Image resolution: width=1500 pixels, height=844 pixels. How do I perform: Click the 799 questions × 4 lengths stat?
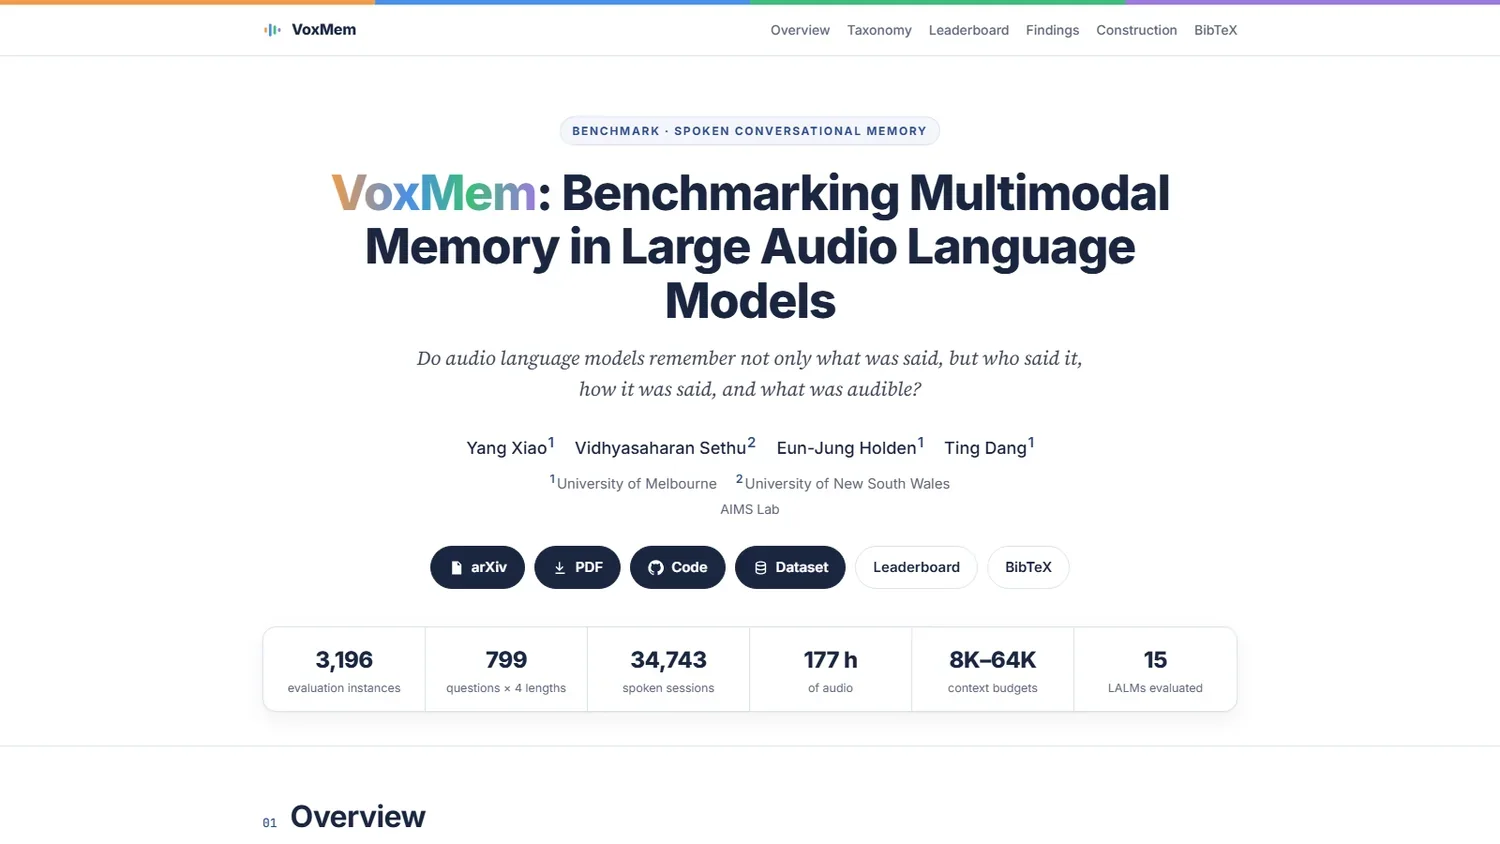[506, 670]
